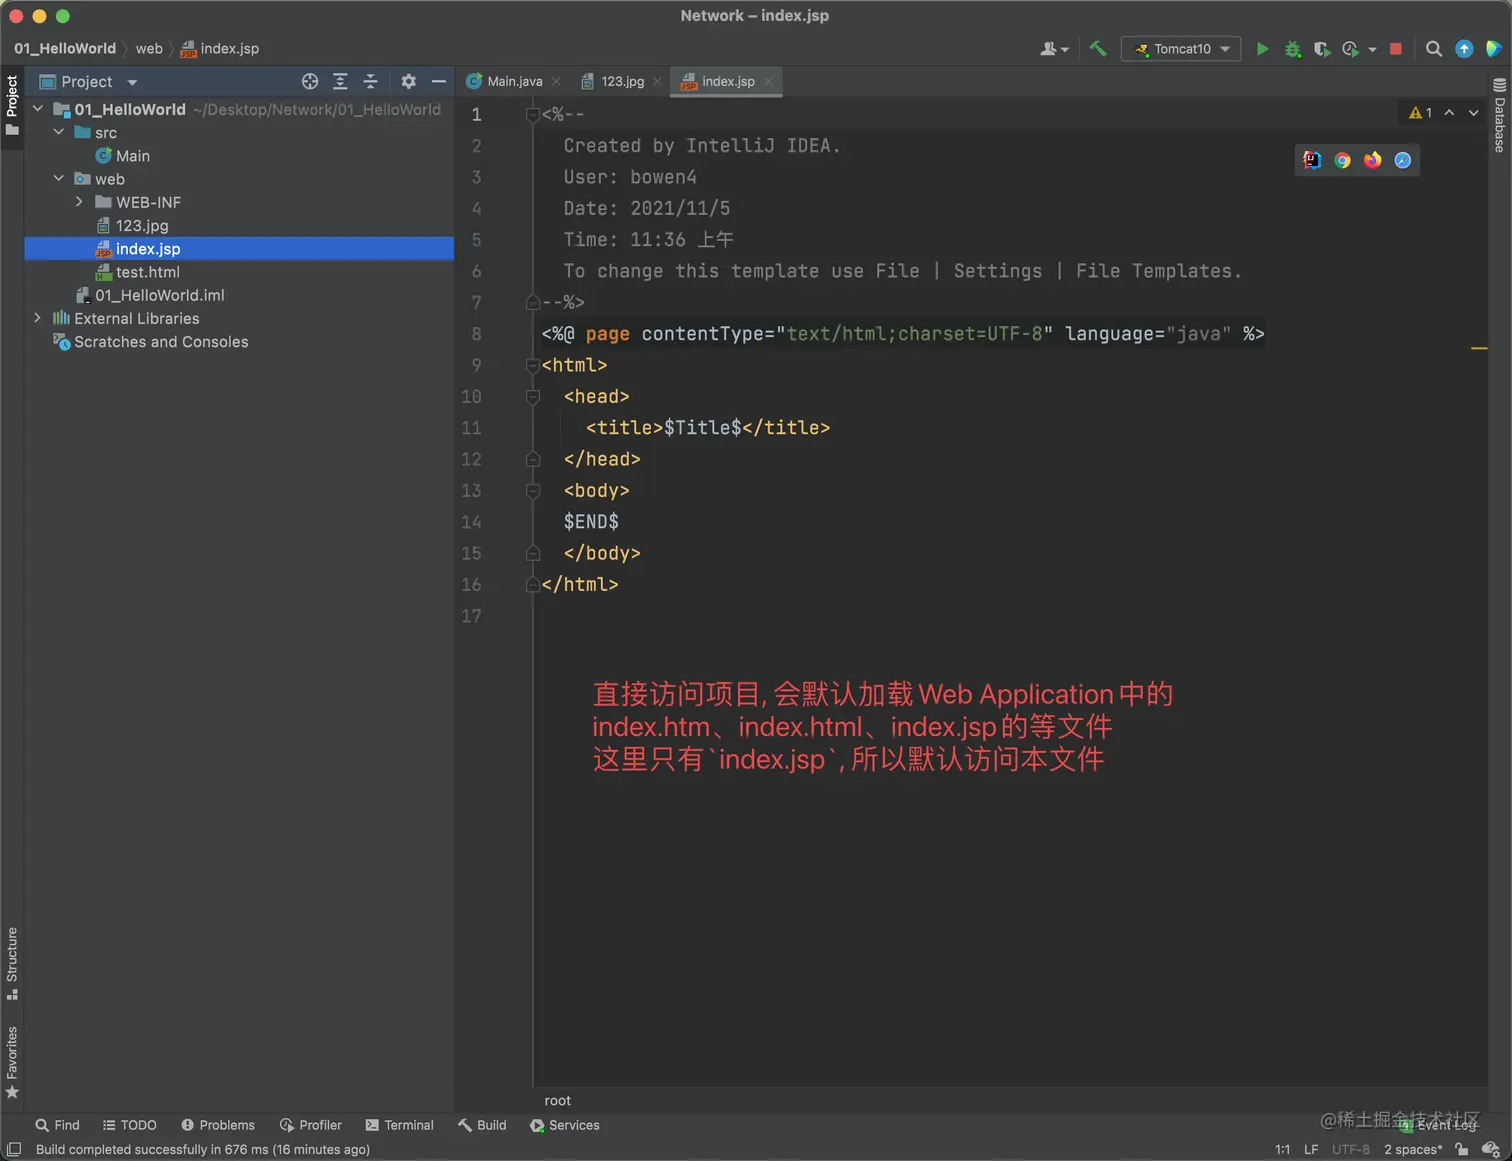The width and height of the screenshot is (1512, 1161).
Task: Run Tomcat10 with the green play icon
Action: pyautogui.click(x=1262, y=48)
